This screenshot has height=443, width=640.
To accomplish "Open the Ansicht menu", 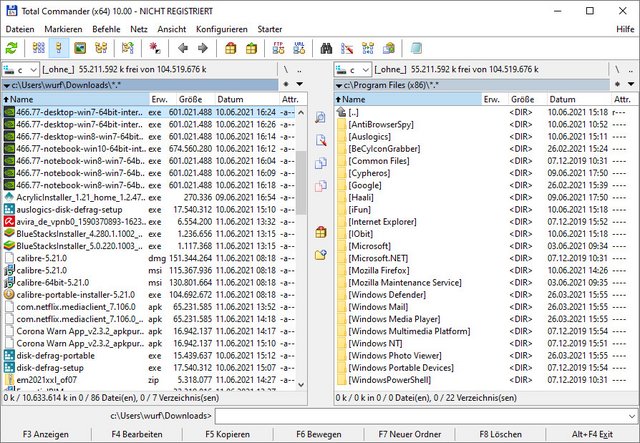I will pos(172,29).
